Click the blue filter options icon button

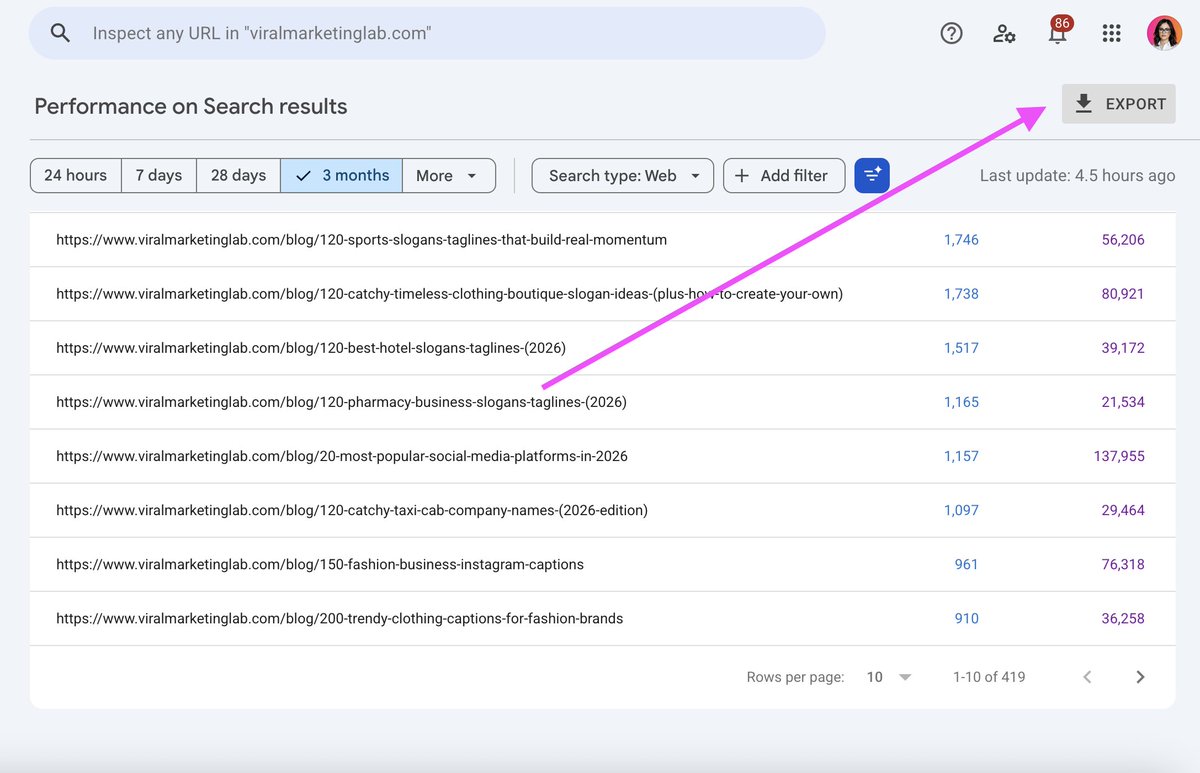(872, 175)
